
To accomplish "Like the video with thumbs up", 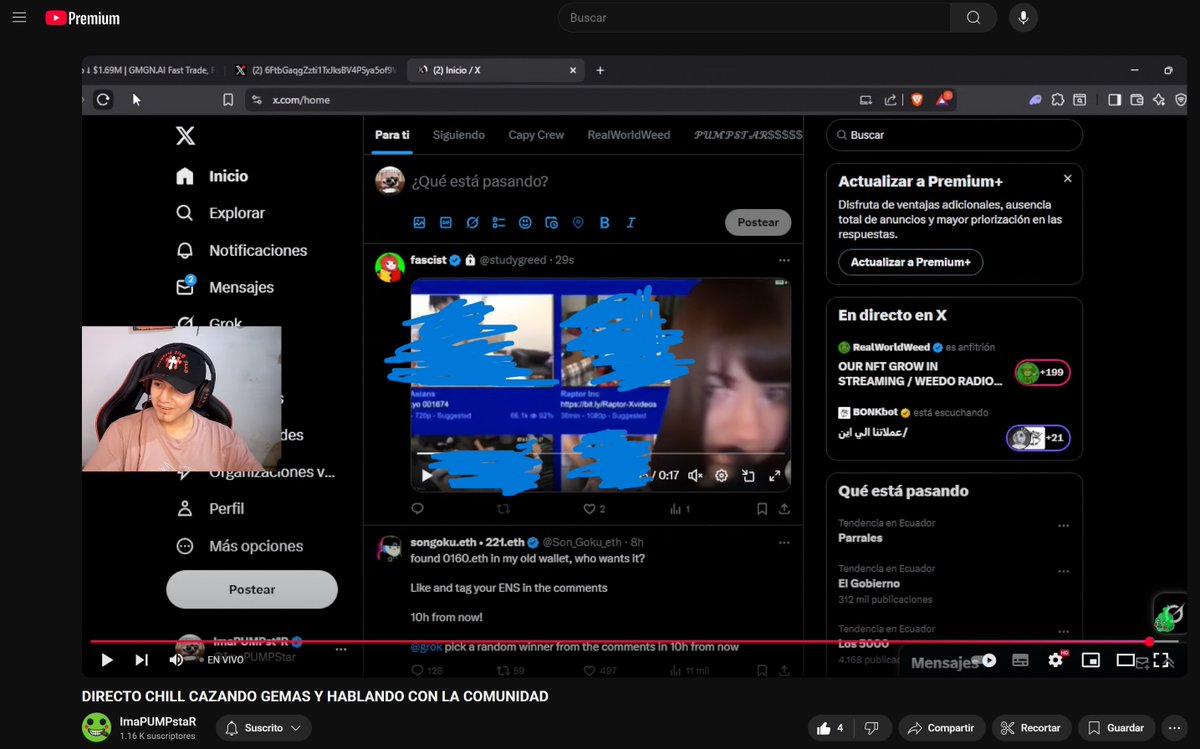I will [x=831, y=728].
